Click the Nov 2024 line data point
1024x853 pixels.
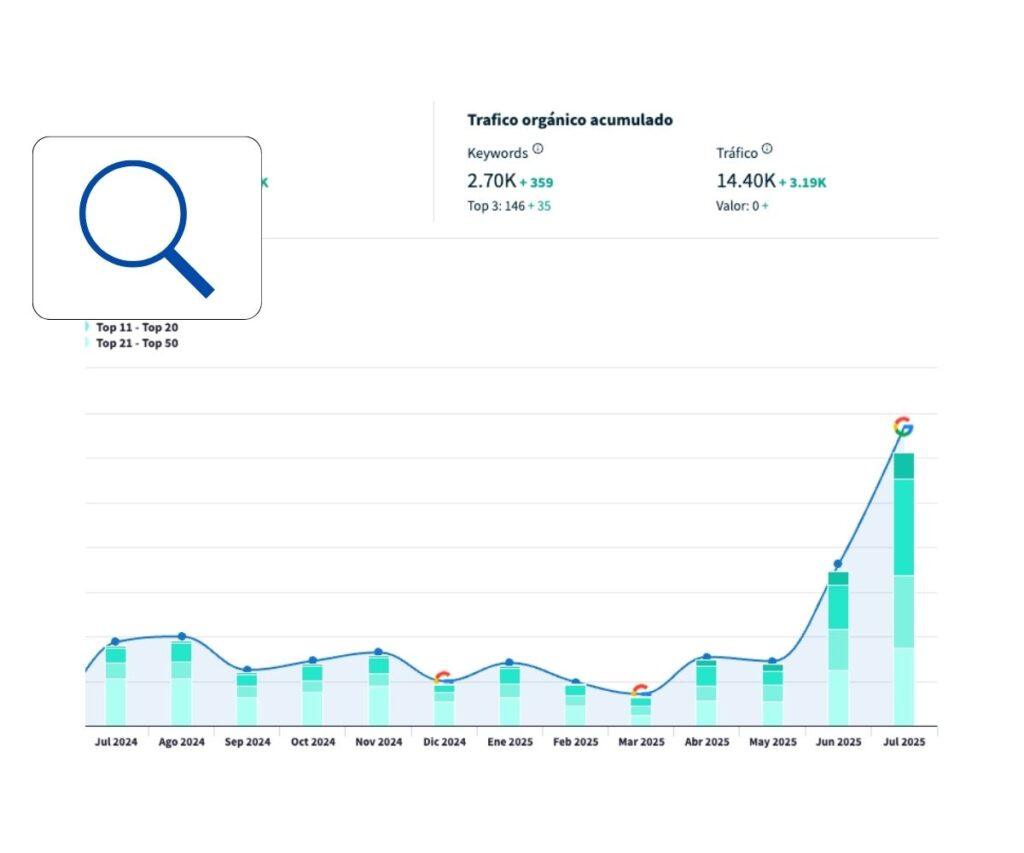(378, 652)
